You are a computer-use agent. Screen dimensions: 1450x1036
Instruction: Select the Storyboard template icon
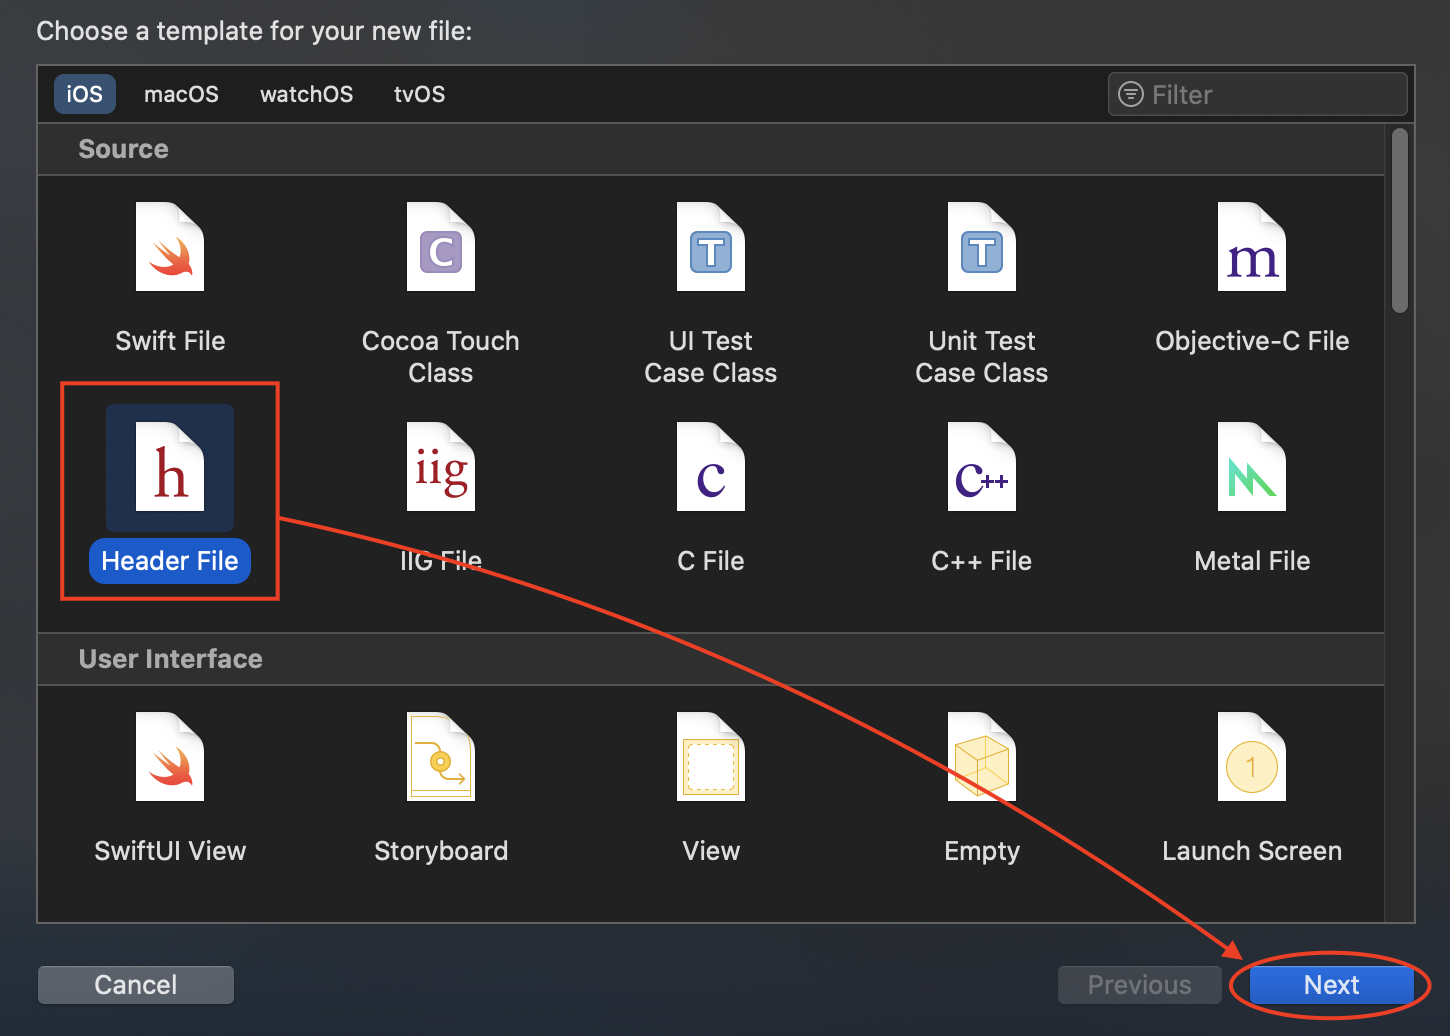coord(441,758)
